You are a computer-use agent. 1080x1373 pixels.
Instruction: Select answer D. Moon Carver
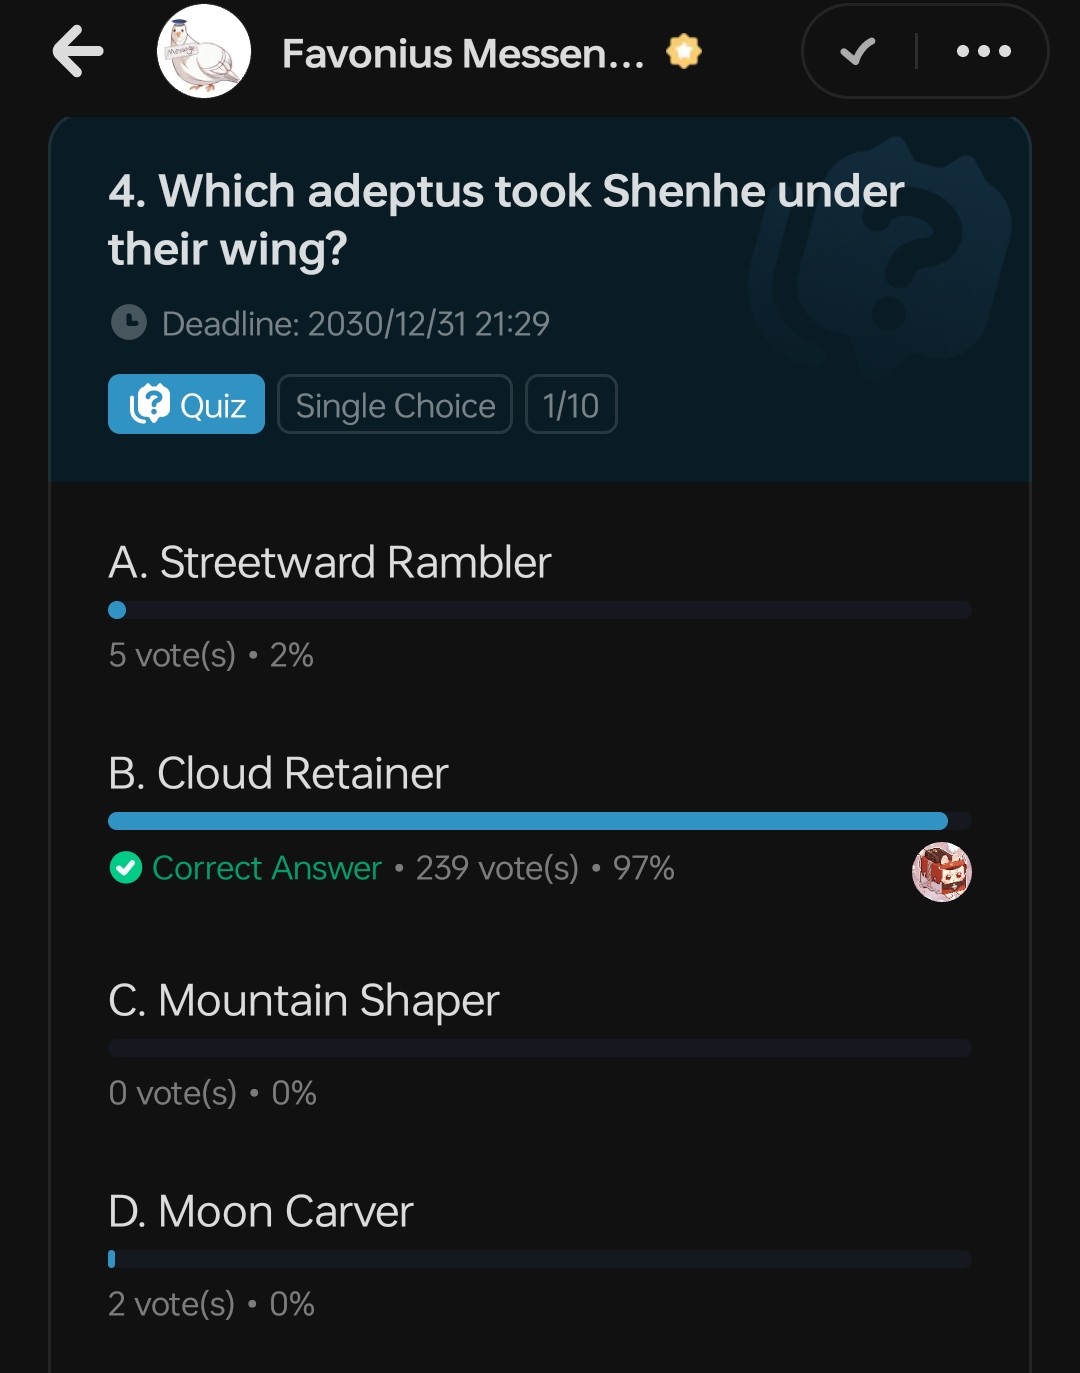(259, 1211)
